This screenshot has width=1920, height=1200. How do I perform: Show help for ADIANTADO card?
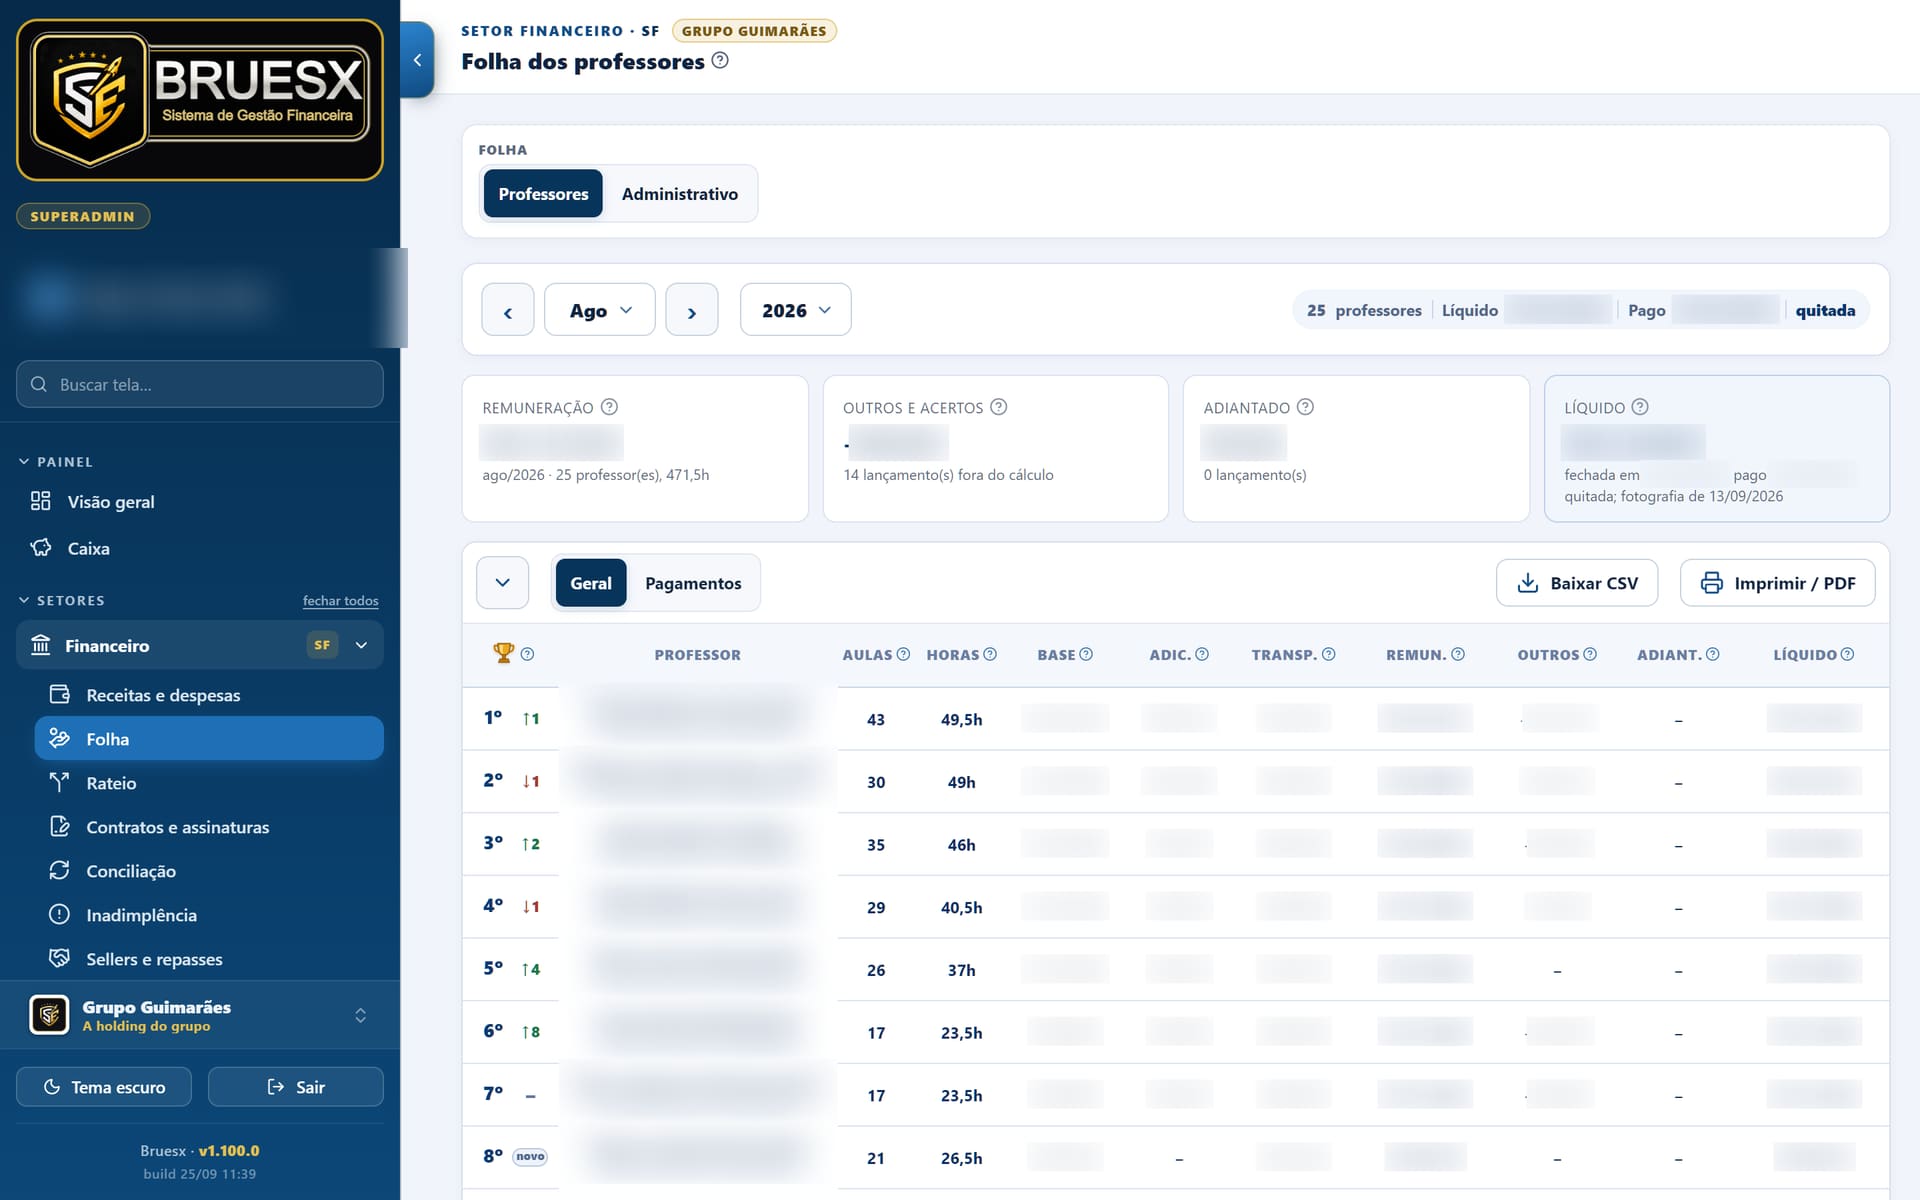click(1305, 407)
